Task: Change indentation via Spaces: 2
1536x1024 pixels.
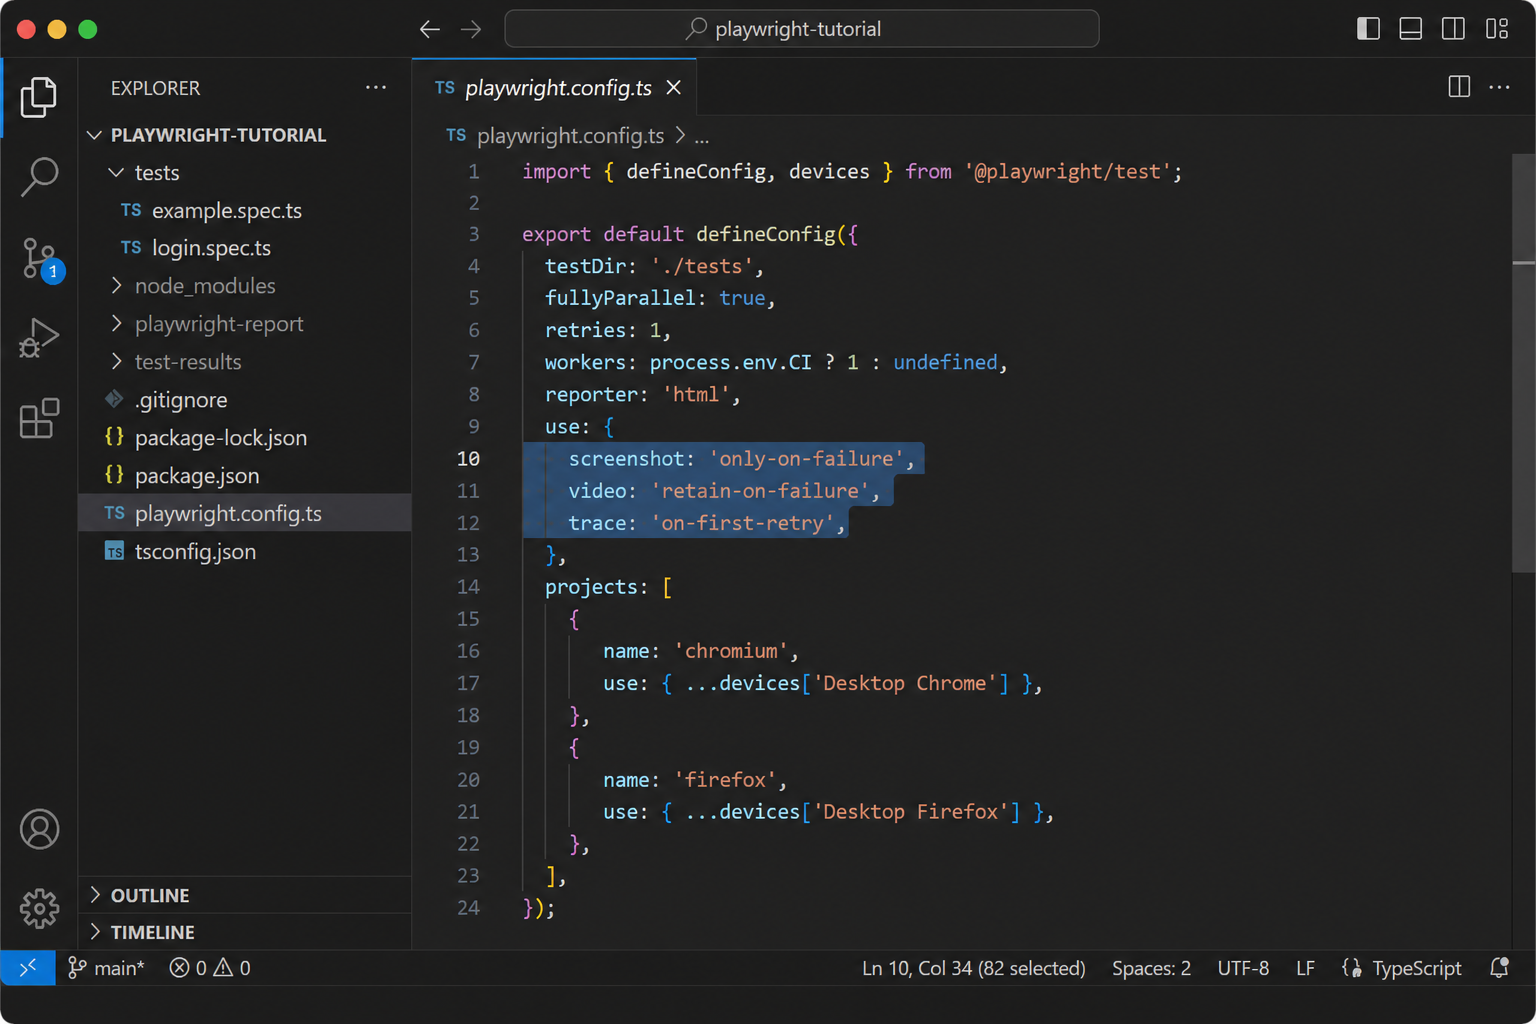Action: tap(1151, 968)
